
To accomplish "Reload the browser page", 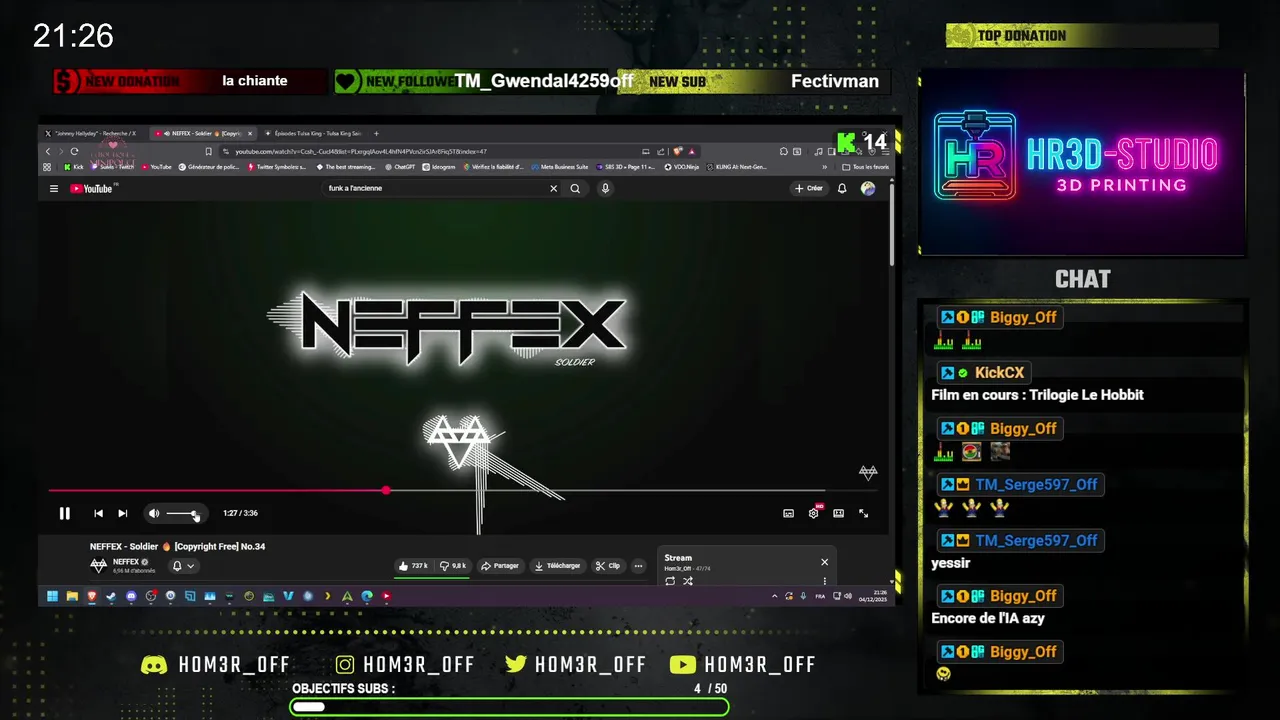I will click(x=74, y=151).
